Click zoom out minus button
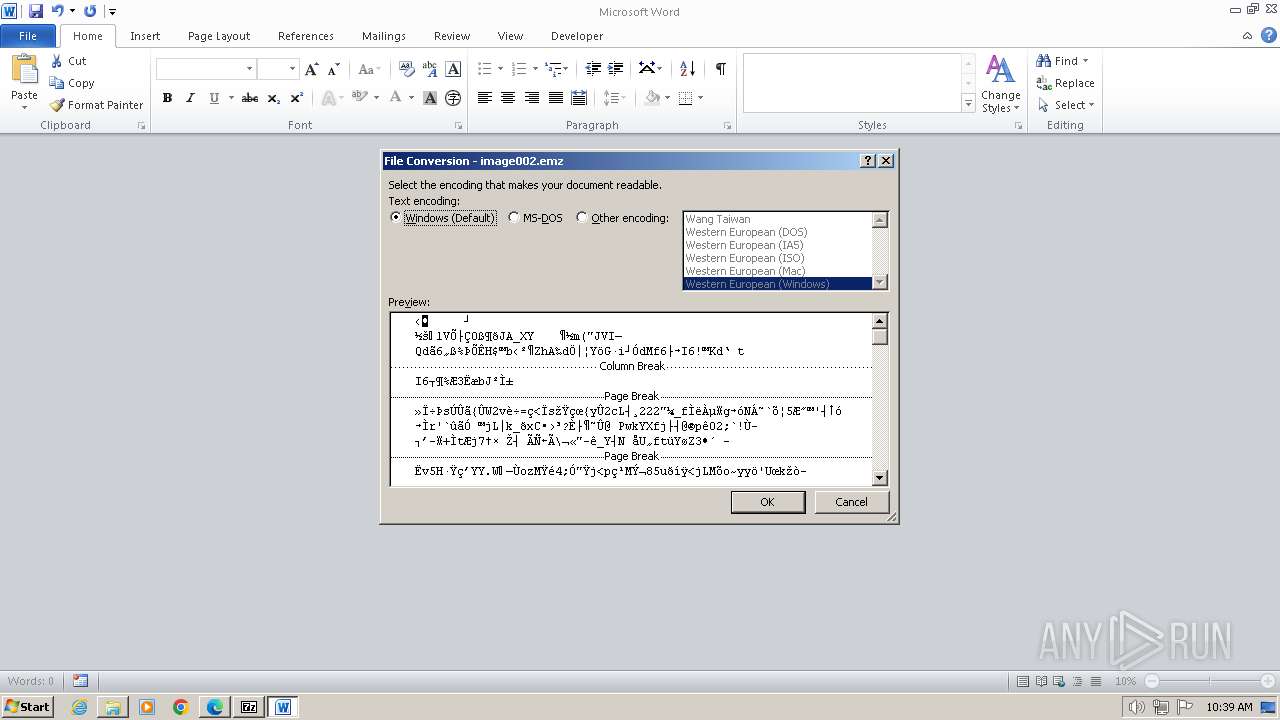The height and width of the screenshot is (720, 1280). click(x=1153, y=681)
